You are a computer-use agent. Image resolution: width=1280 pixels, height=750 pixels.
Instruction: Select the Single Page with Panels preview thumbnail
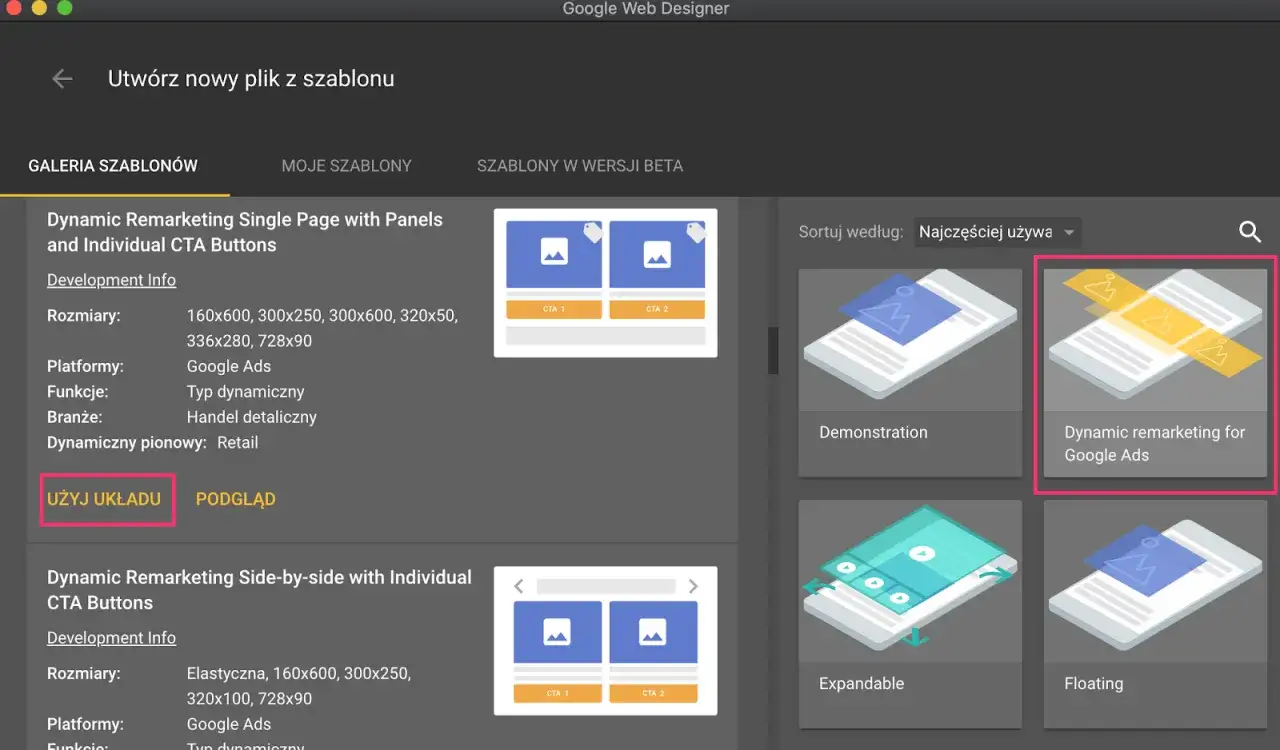click(x=606, y=283)
